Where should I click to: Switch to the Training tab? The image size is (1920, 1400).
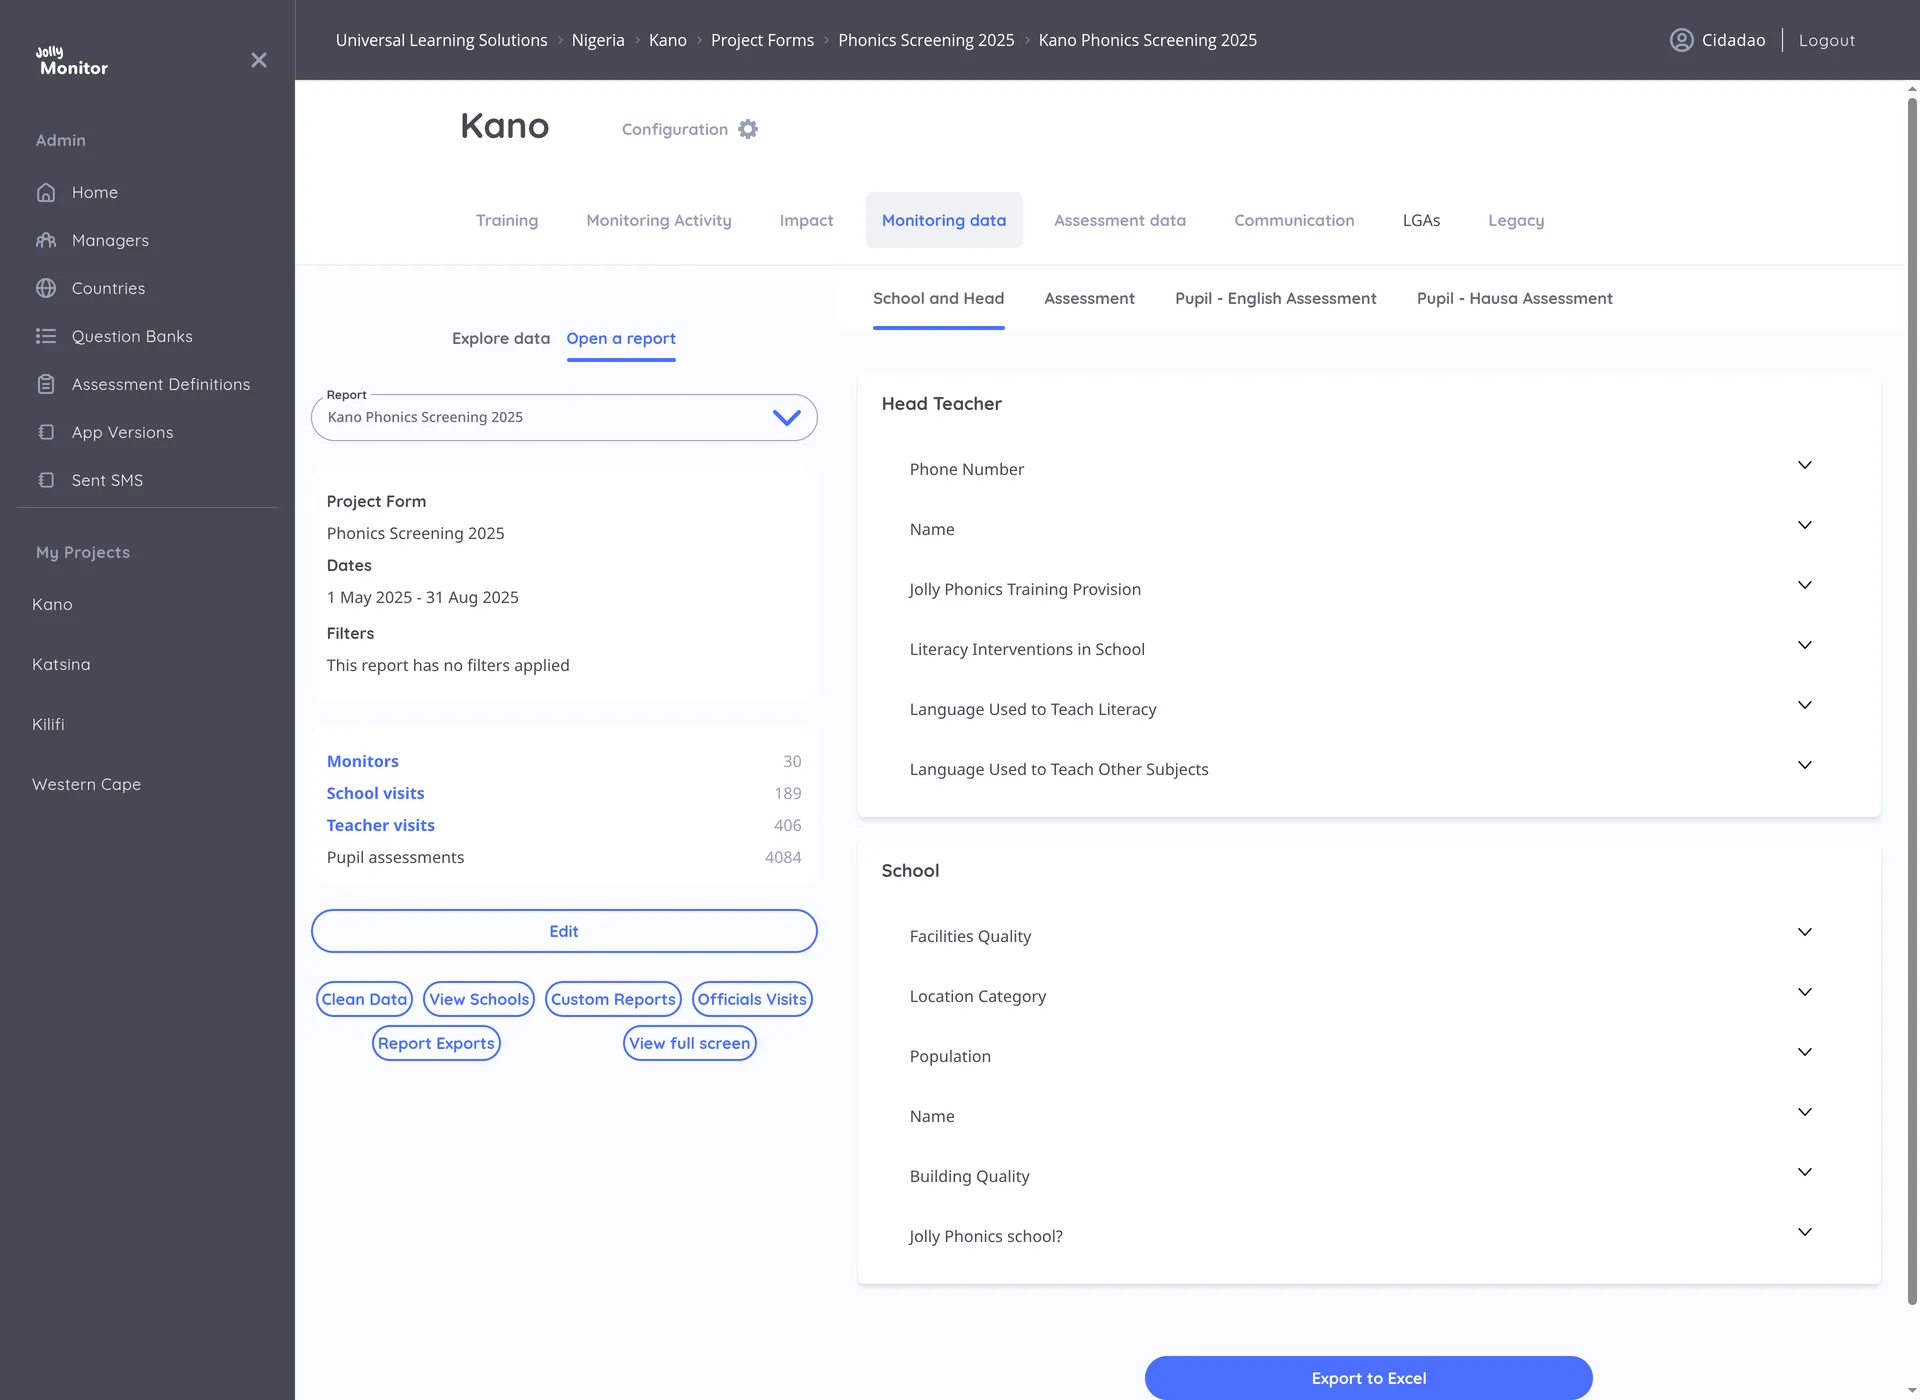(507, 220)
